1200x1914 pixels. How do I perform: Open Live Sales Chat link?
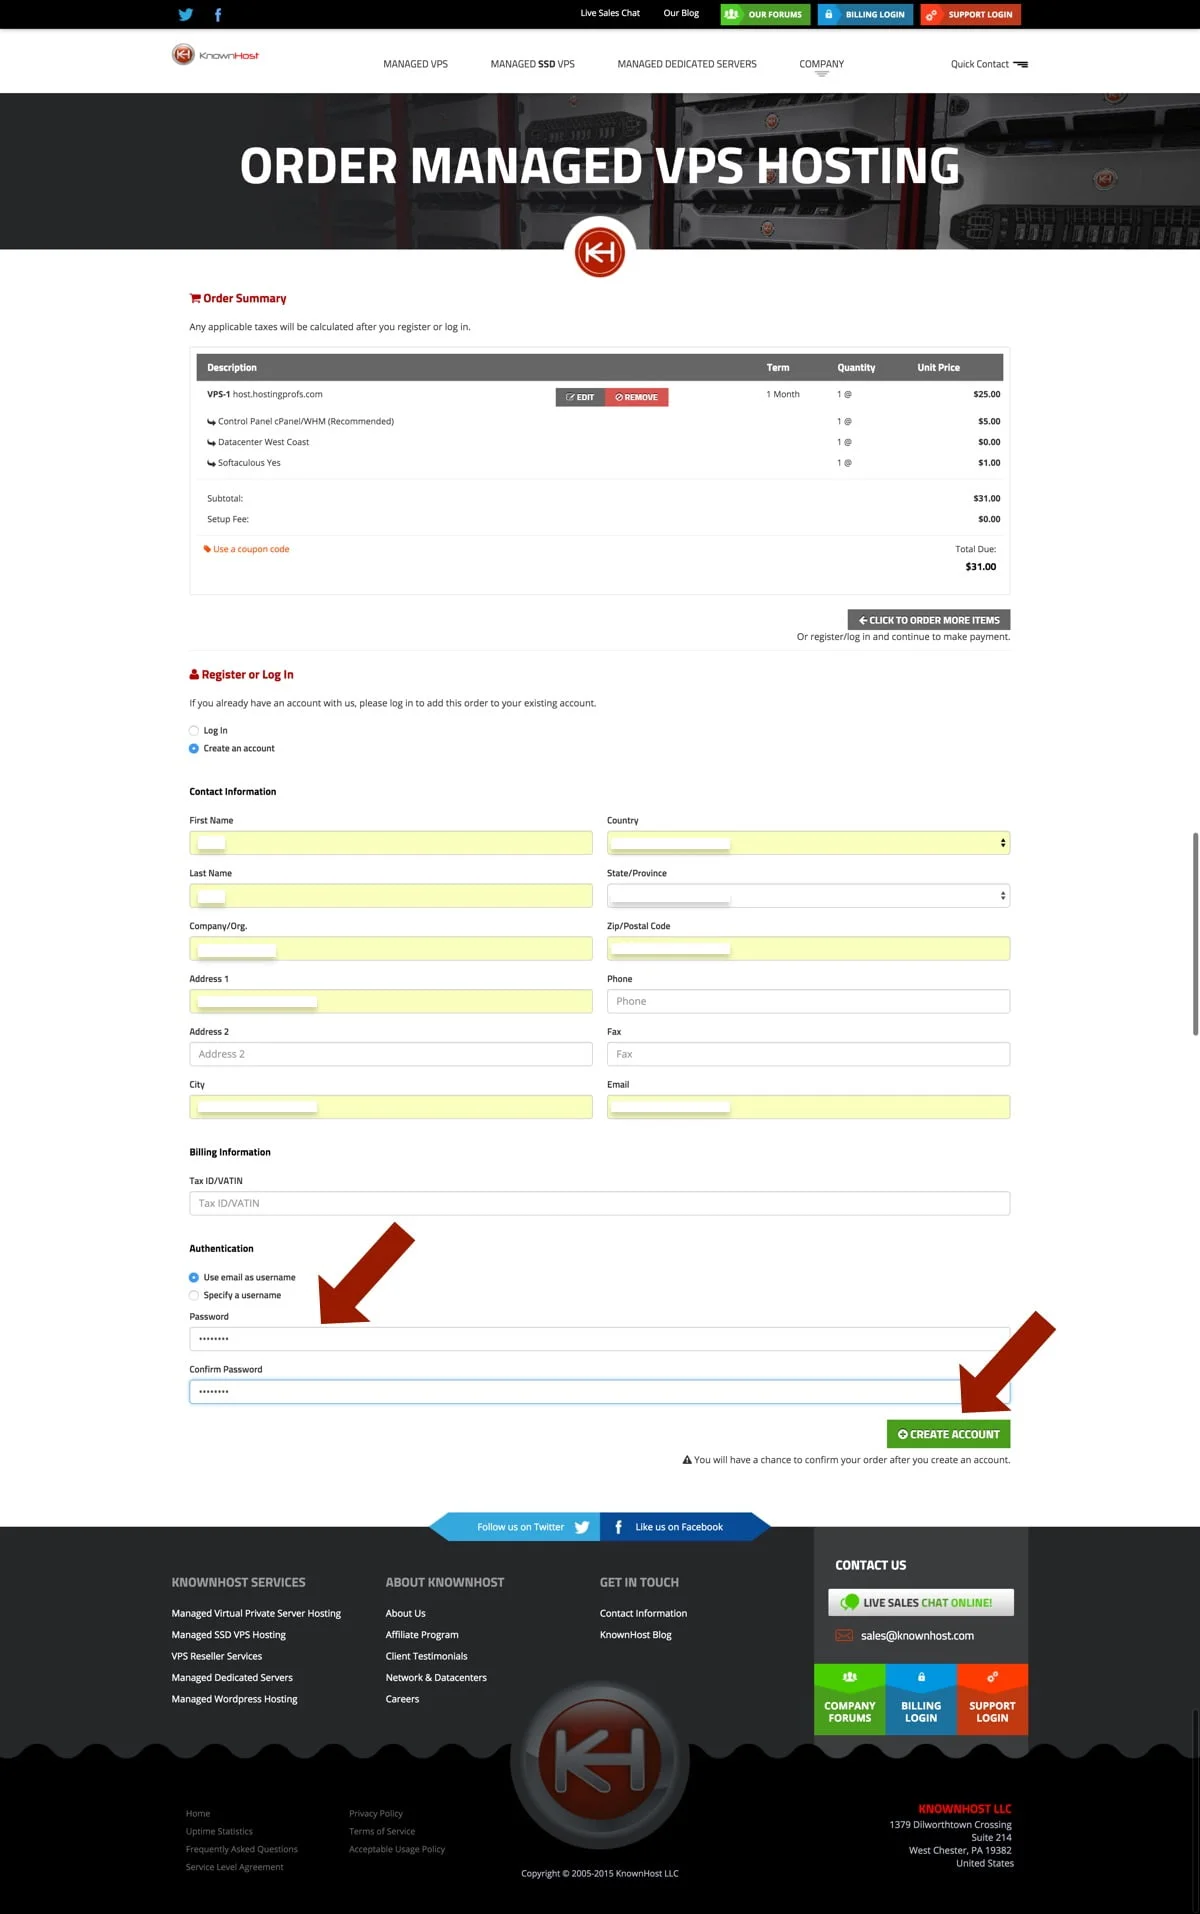[610, 13]
